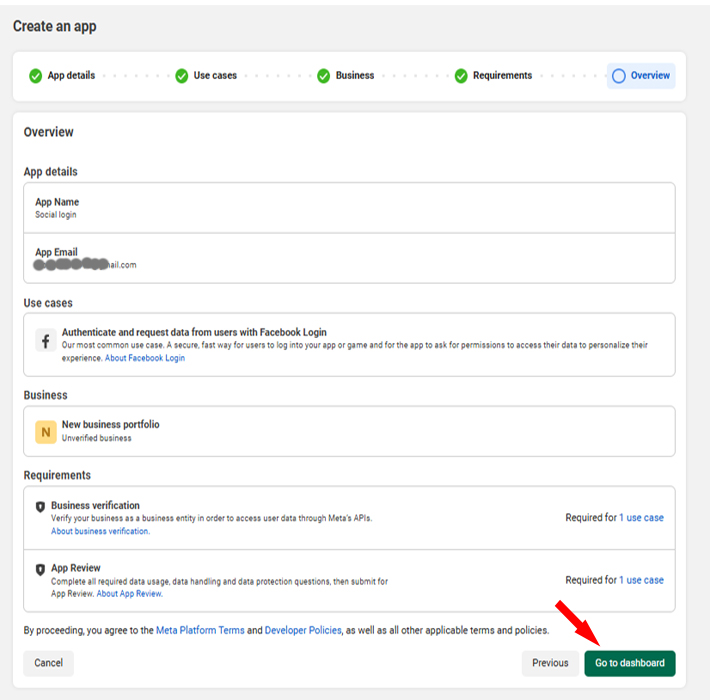Click the shield icon beside Business verification
The width and height of the screenshot is (710, 700).
click(40, 507)
